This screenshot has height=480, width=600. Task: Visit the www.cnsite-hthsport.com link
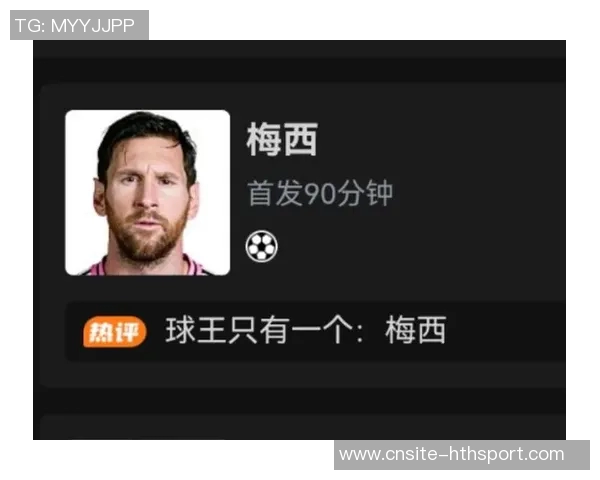pos(452,454)
